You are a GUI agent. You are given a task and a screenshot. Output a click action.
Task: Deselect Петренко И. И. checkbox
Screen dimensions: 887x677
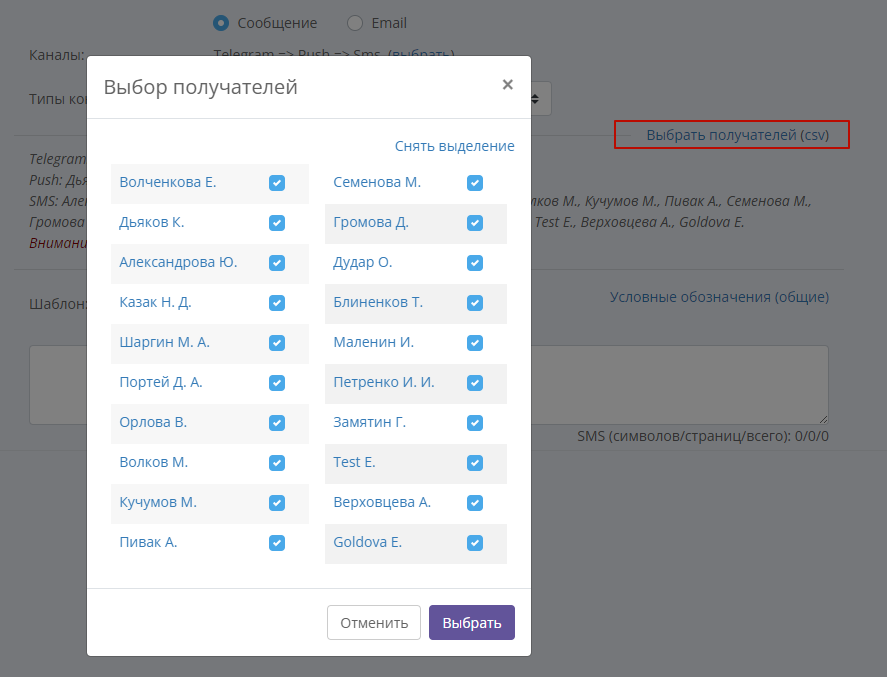[x=475, y=382]
